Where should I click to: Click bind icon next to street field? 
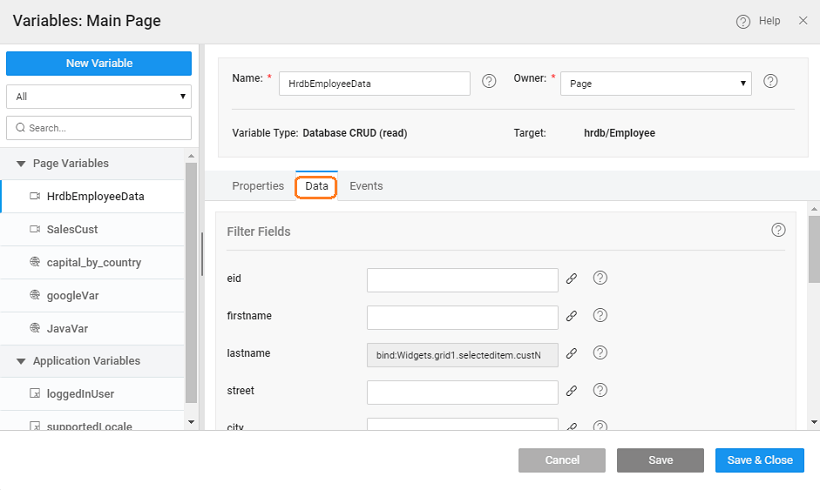[572, 391]
